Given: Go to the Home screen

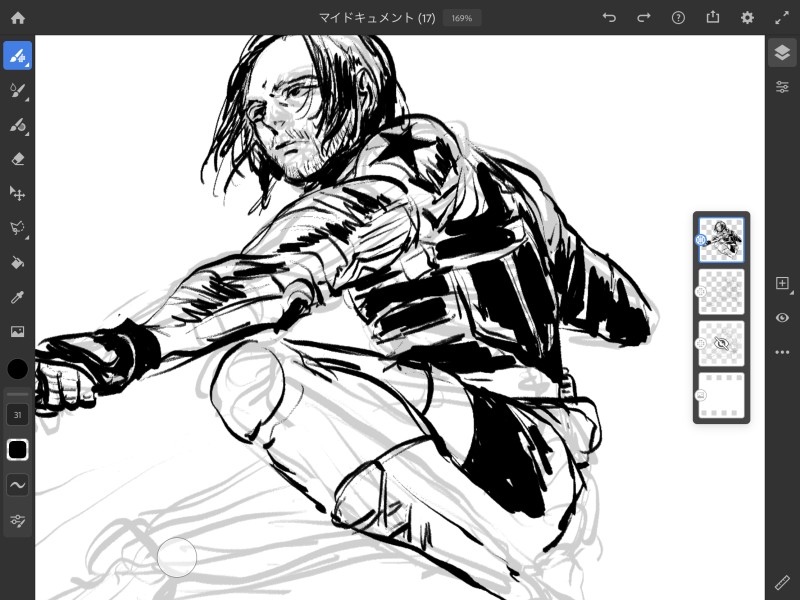Looking at the screenshot, I should pyautogui.click(x=18, y=18).
